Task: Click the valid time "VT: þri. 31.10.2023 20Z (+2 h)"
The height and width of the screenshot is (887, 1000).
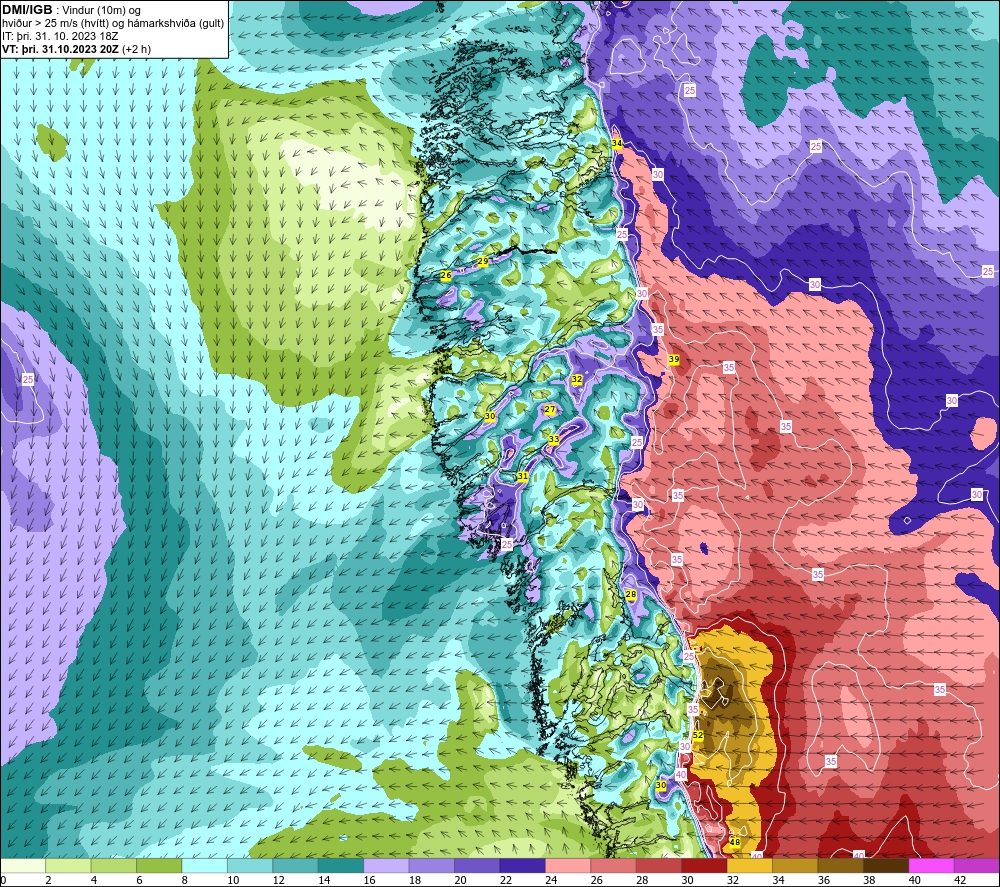Action: point(77,49)
